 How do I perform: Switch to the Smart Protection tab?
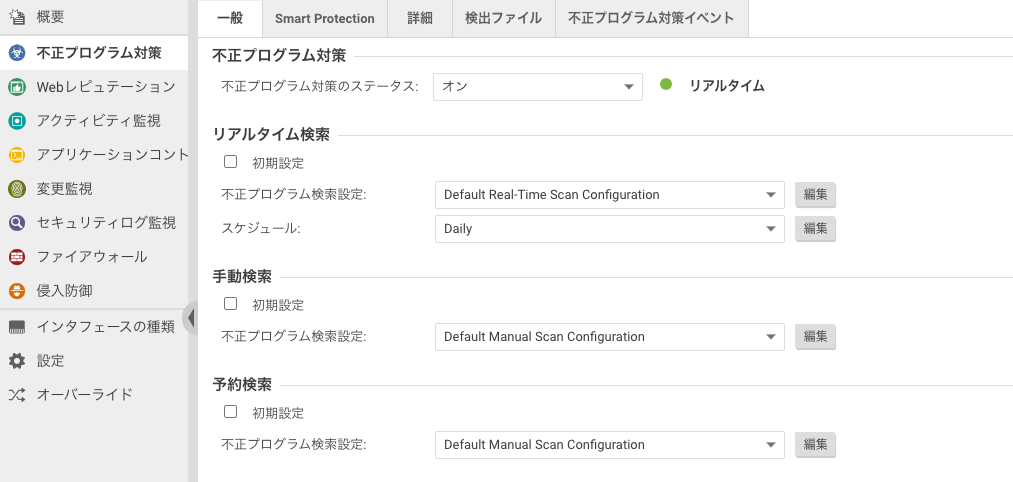pos(324,18)
